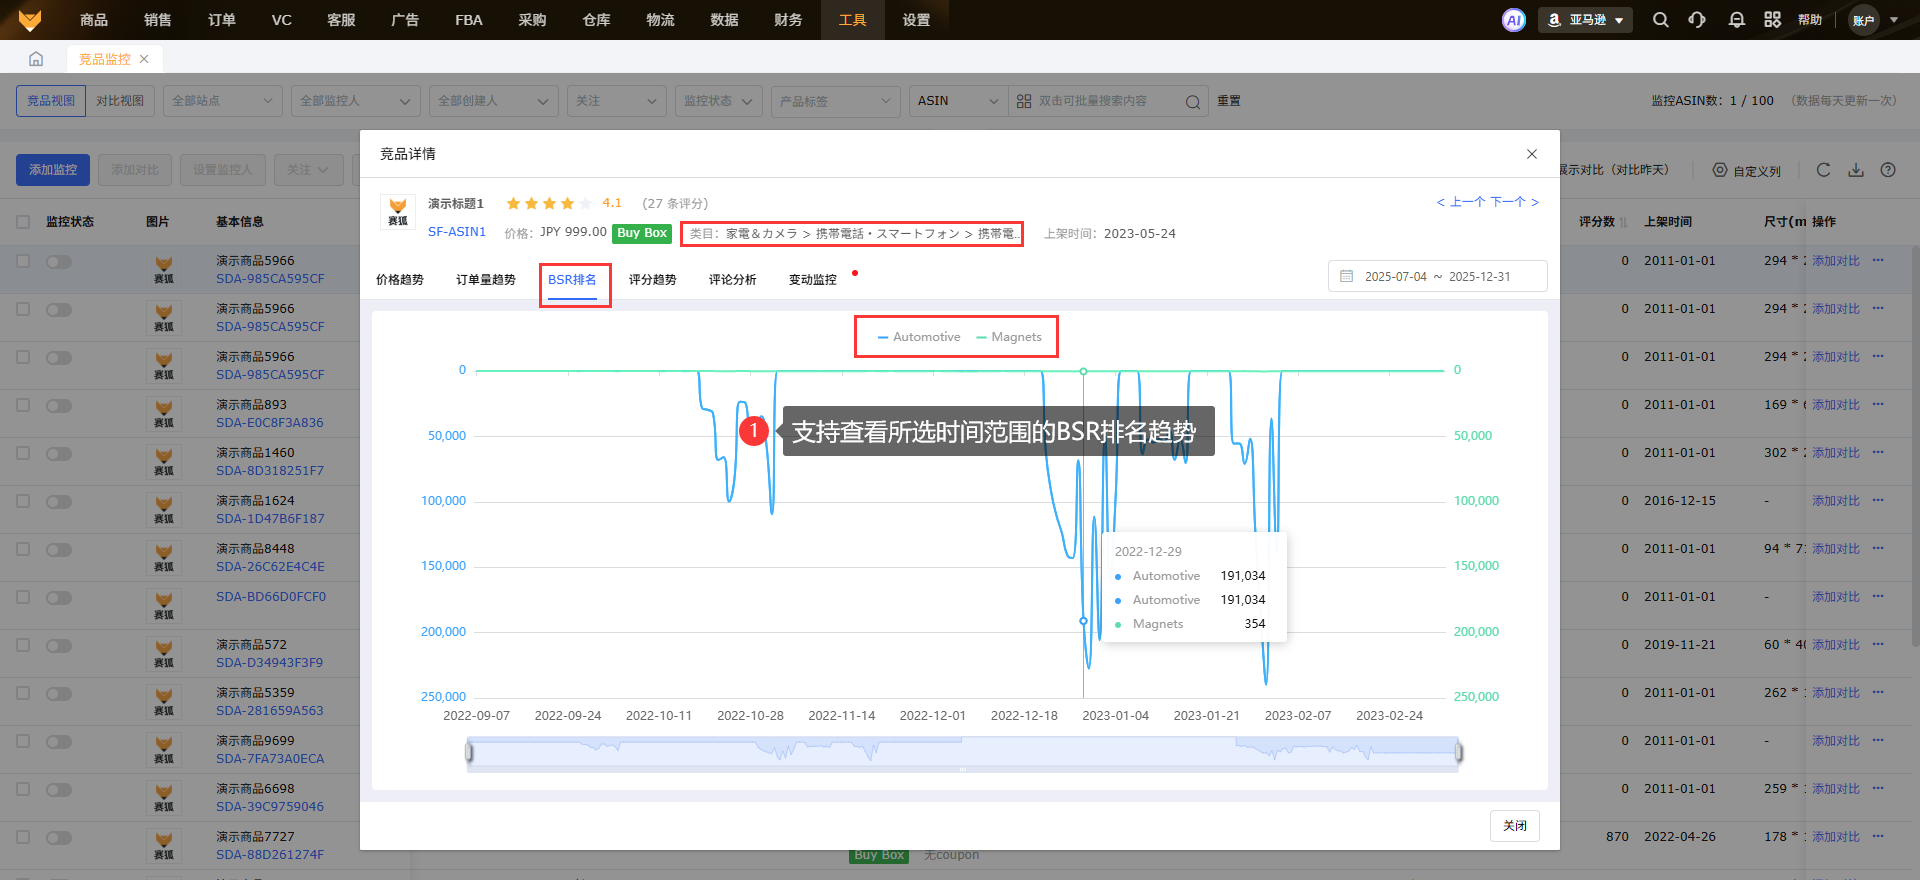Switch to the 变动监控 tab
Image resolution: width=1920 pixels, height=880 pixels.
point(813,280)
